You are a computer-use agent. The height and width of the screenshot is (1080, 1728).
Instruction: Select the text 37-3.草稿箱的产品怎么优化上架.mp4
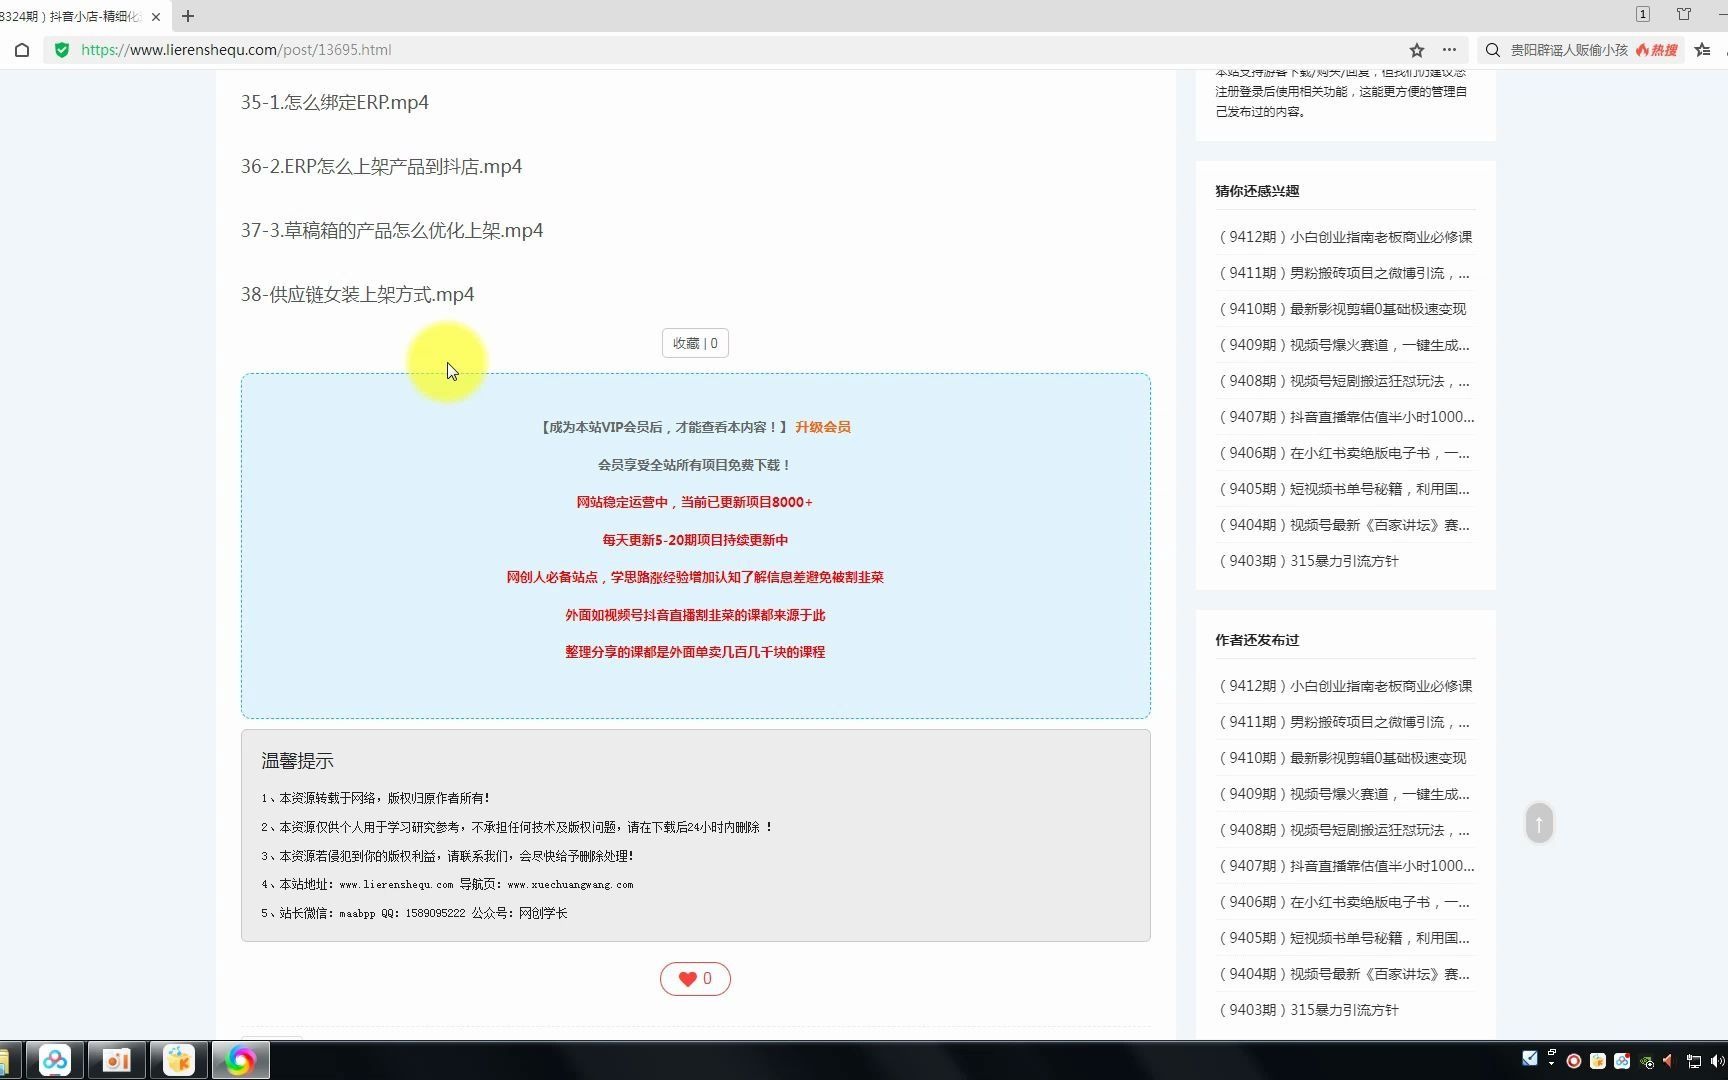pyautogui.click(x=392, y=230)
